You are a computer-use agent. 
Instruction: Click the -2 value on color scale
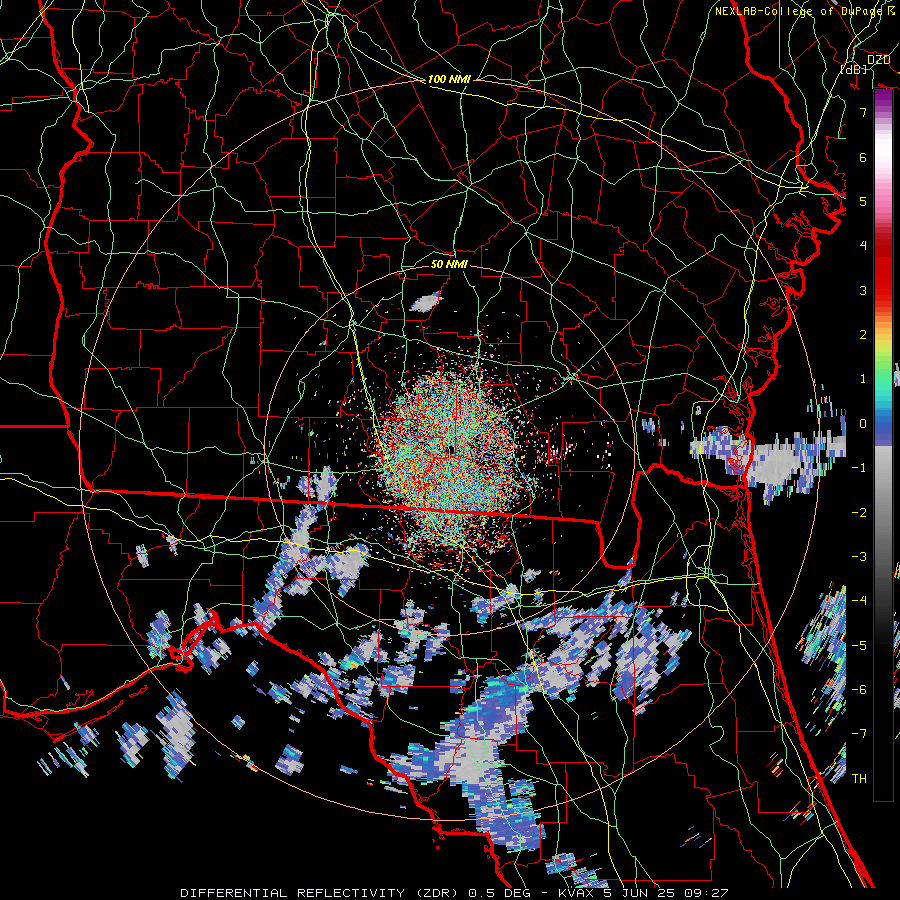tap(859, 512)
